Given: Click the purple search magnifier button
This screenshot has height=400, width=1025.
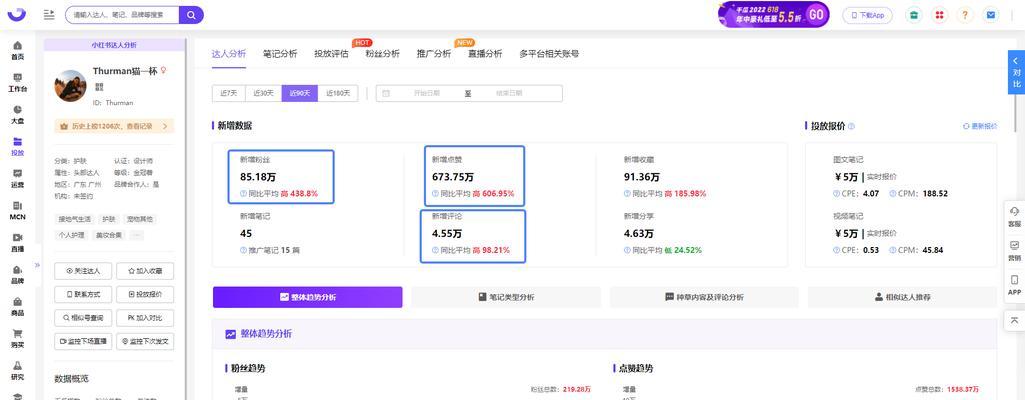Looking at the screenshot, I should [x=191, y=14].
